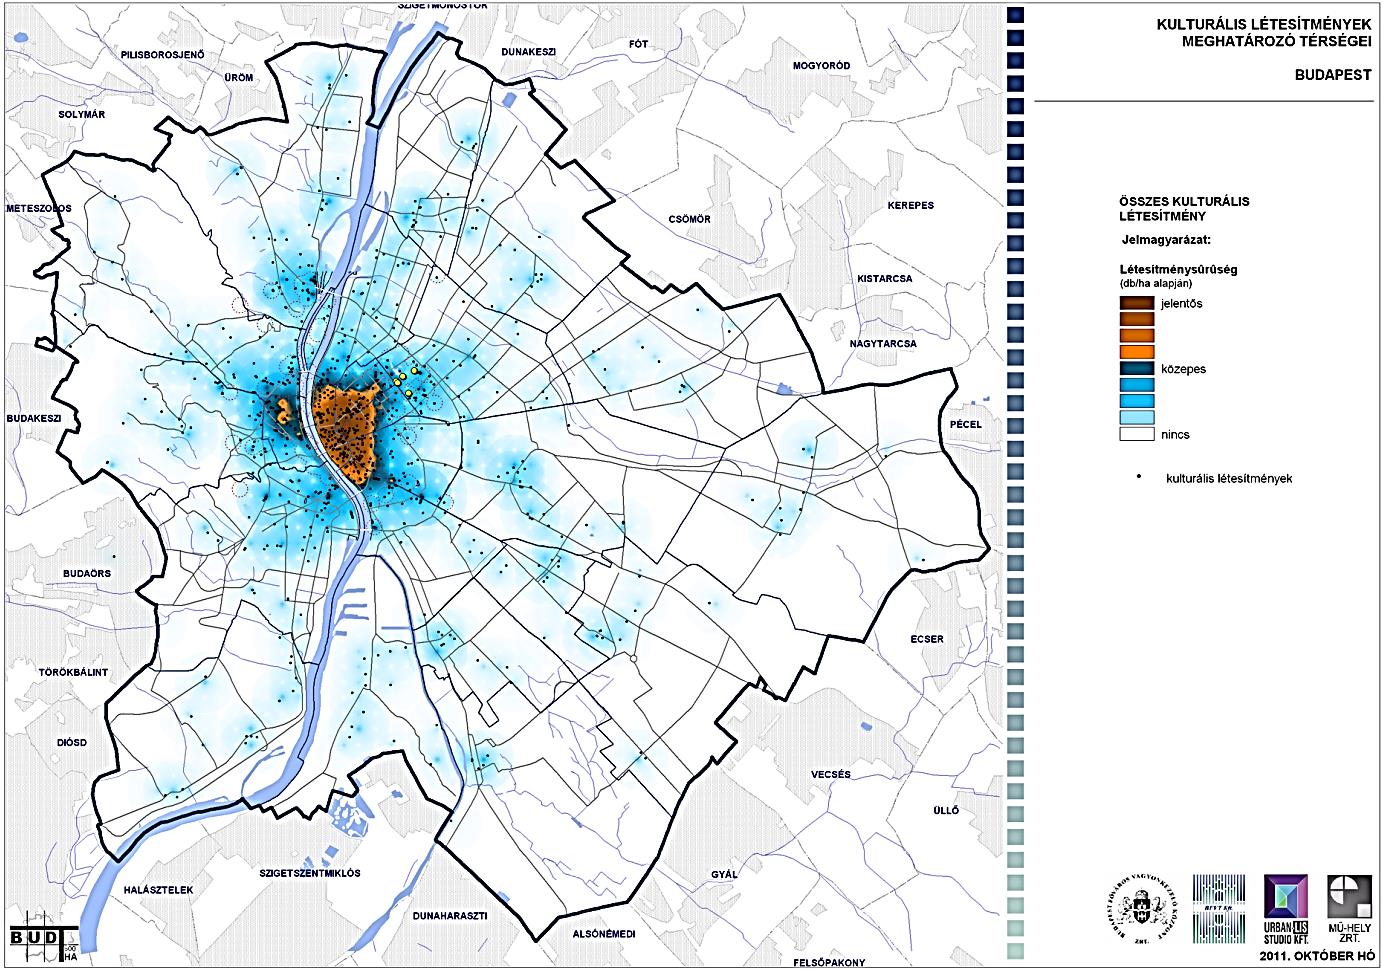Screen dimensions: 1382x970
Task: Click the 'Jelmagyarázat:' label
Action: tap(1167, 241)
